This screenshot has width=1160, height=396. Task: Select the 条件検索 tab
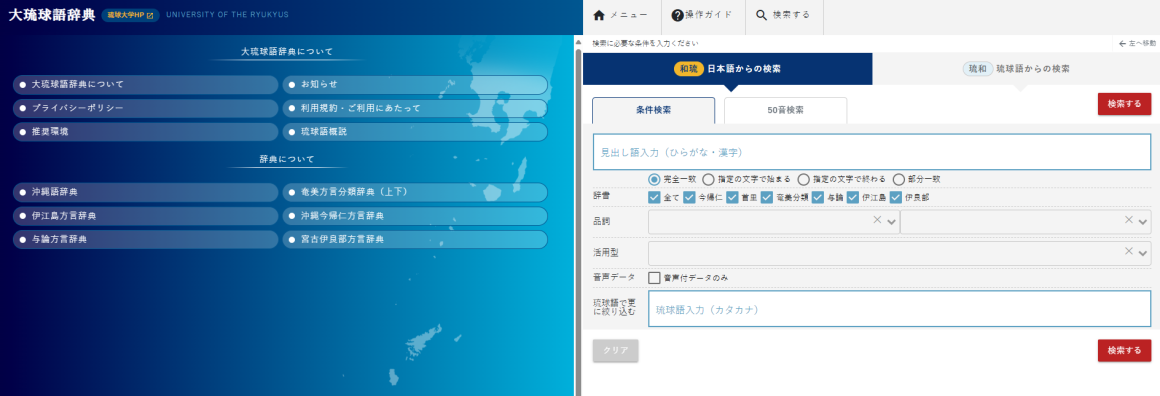(x=653, y=110)
